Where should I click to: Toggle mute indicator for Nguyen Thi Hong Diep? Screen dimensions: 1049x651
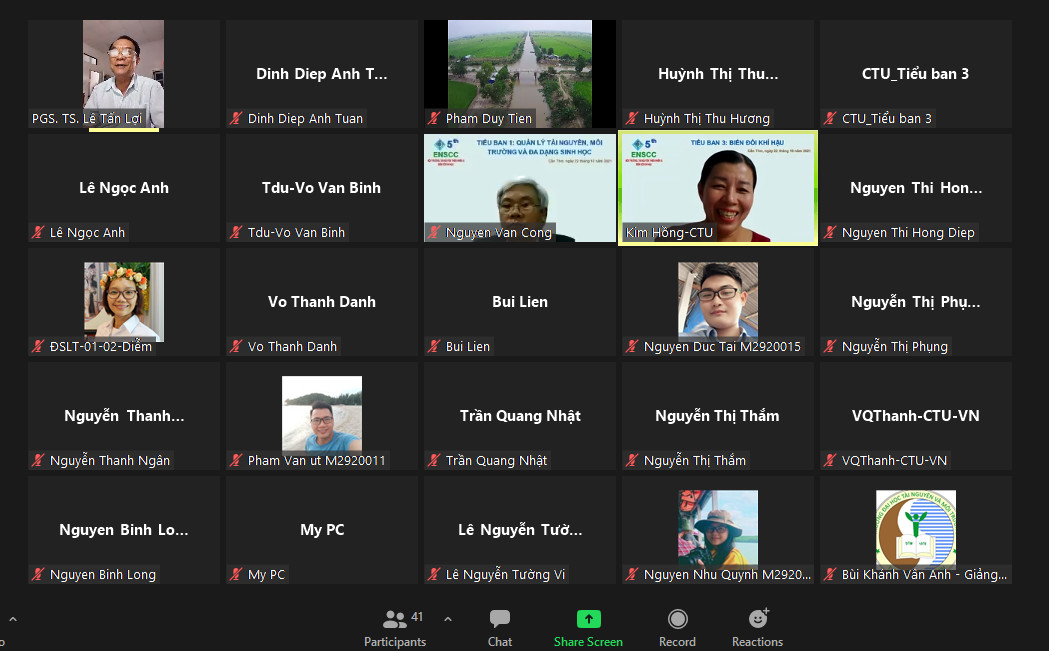tap(830, 233)
